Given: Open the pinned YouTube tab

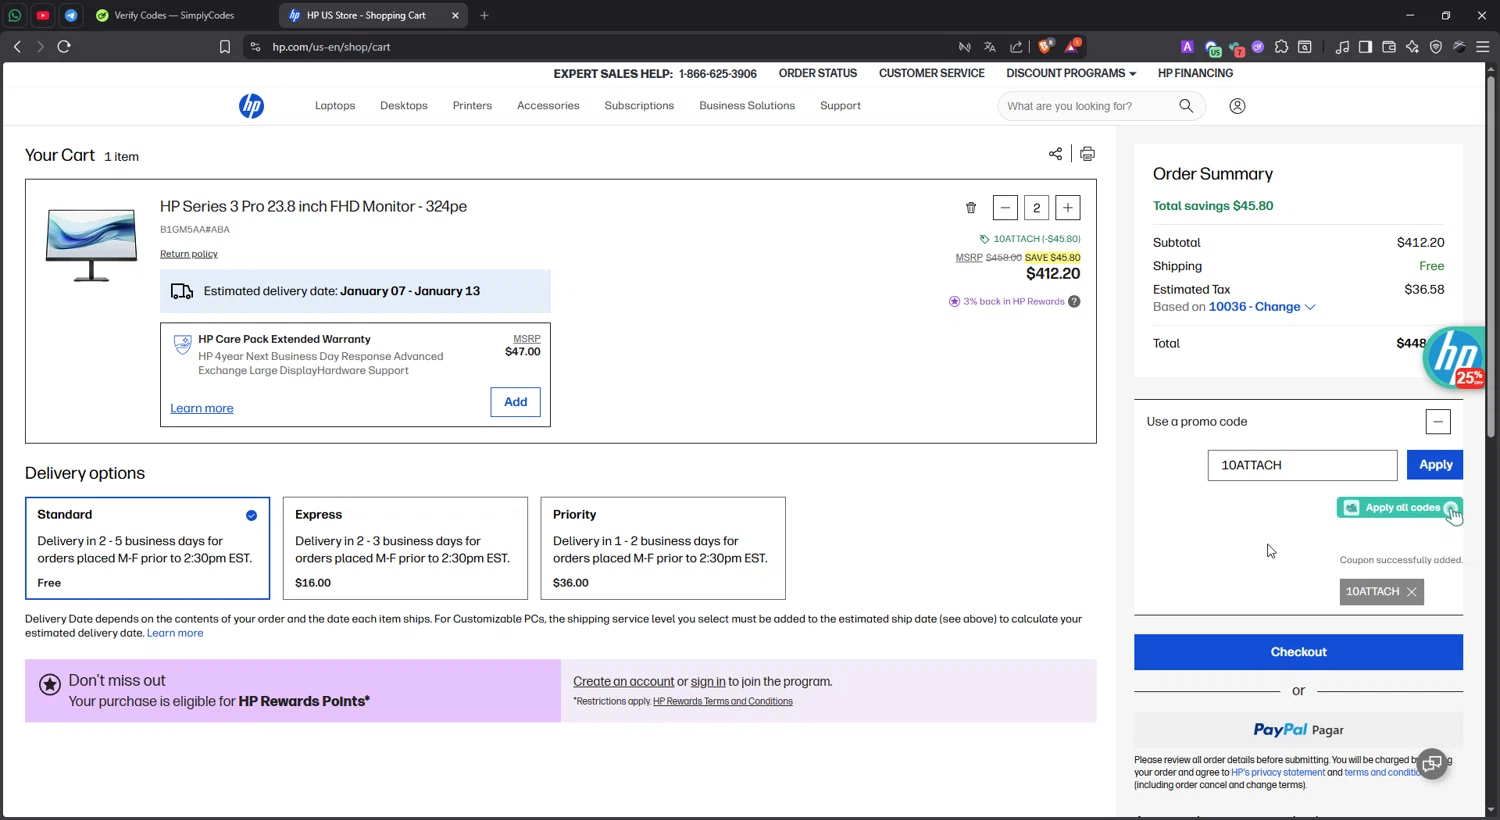Looking at the screenshot, I should pos(43,15).
